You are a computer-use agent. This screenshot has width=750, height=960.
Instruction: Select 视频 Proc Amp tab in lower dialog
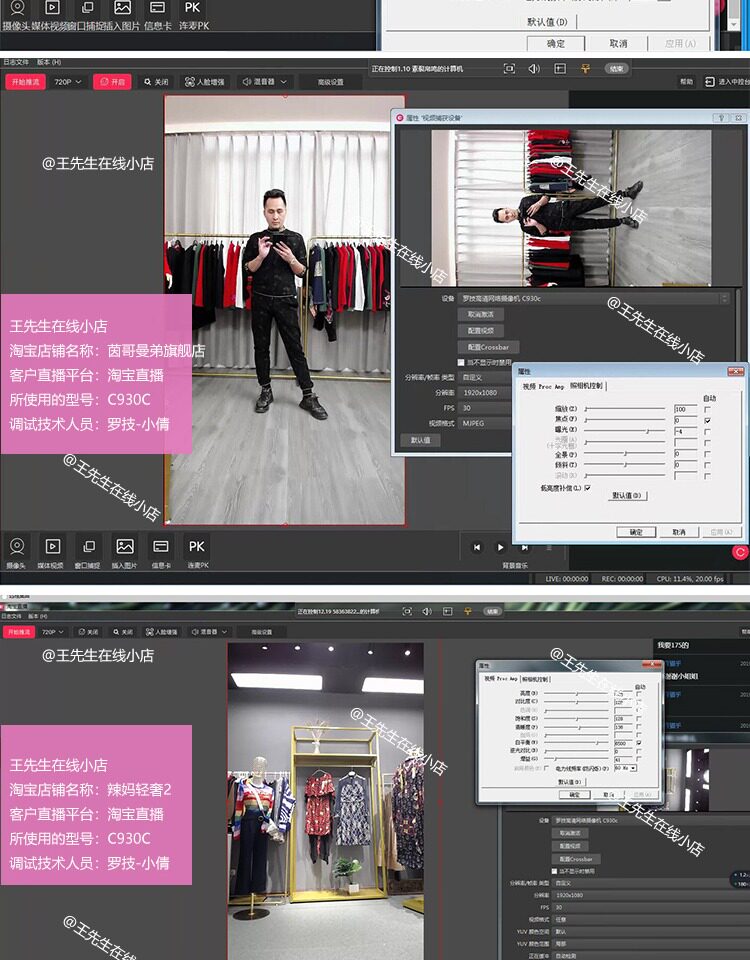coord(501,679)
